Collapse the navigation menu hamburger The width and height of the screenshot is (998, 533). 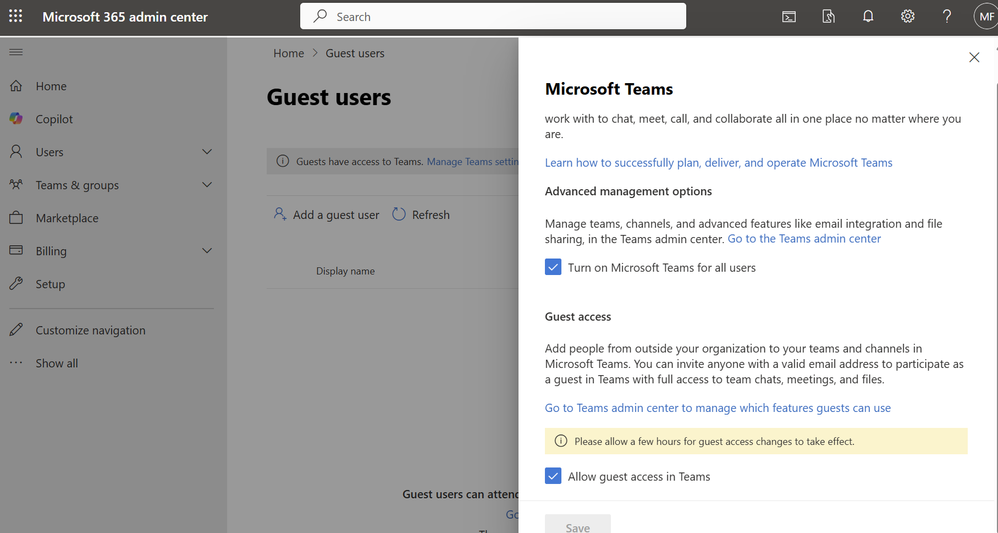15,52
